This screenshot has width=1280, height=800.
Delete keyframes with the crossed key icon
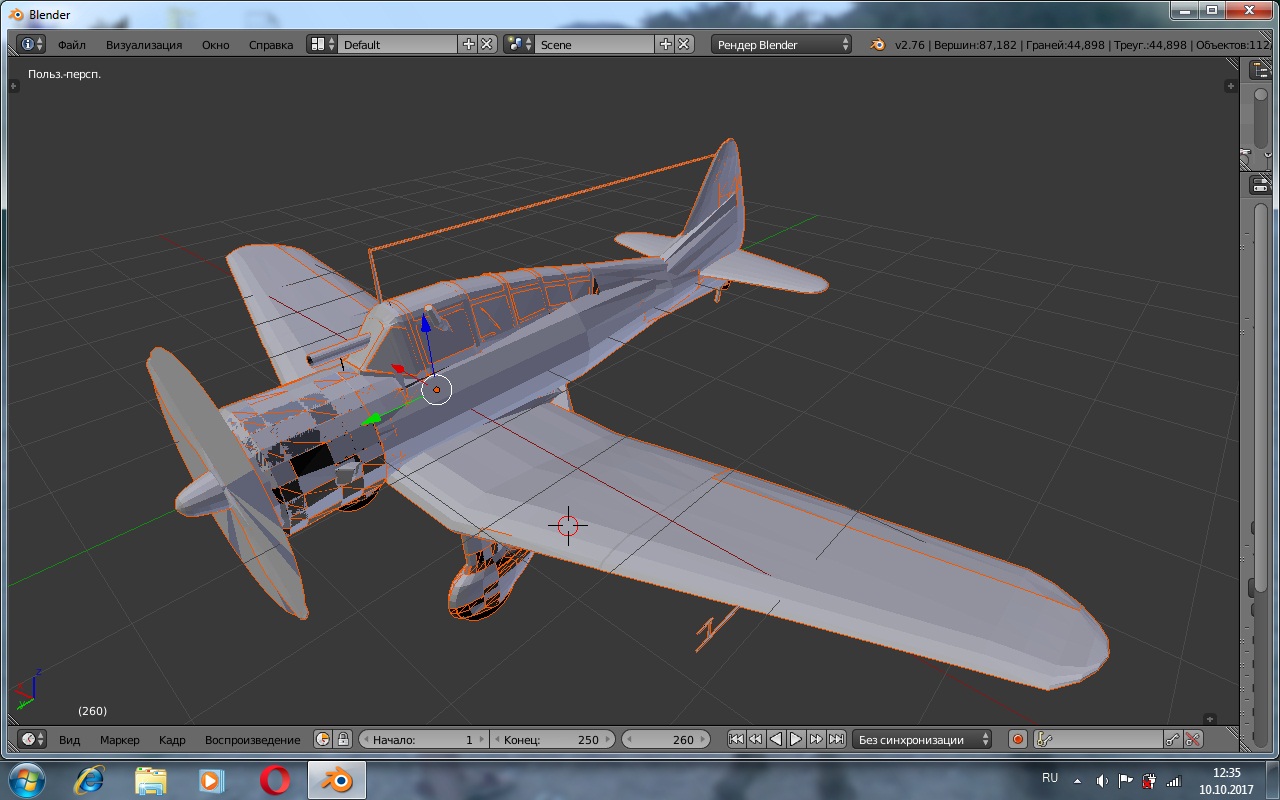[1192, 739]
